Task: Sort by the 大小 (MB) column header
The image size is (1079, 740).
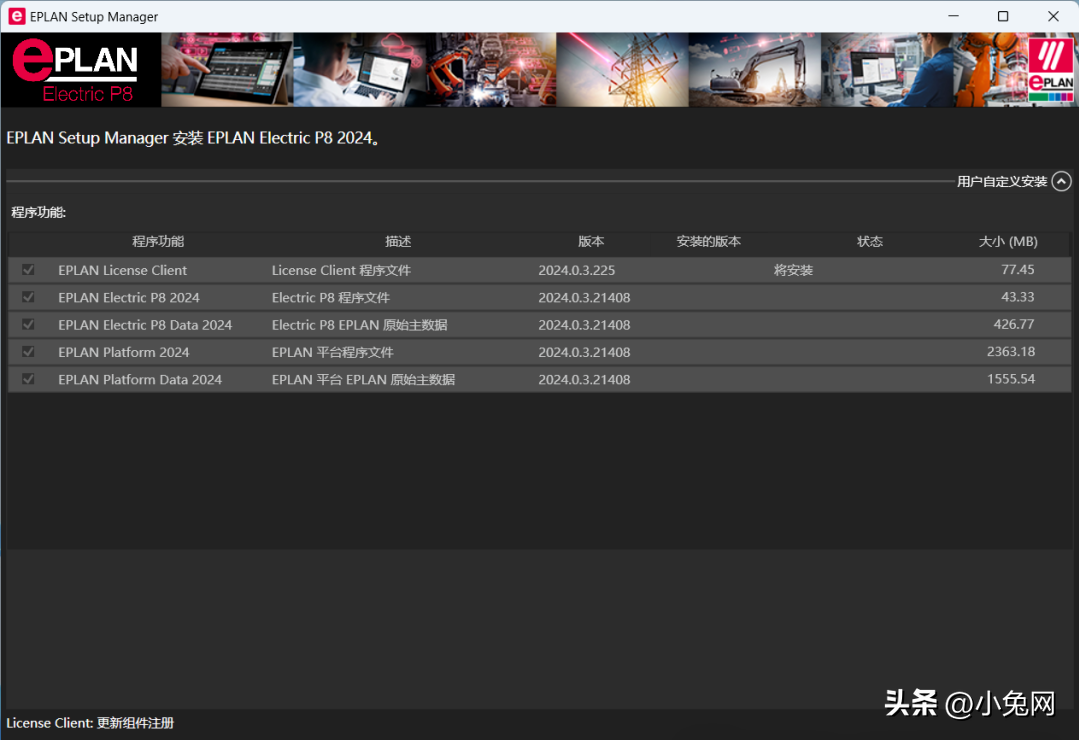Action: (x=1008, y=242)
